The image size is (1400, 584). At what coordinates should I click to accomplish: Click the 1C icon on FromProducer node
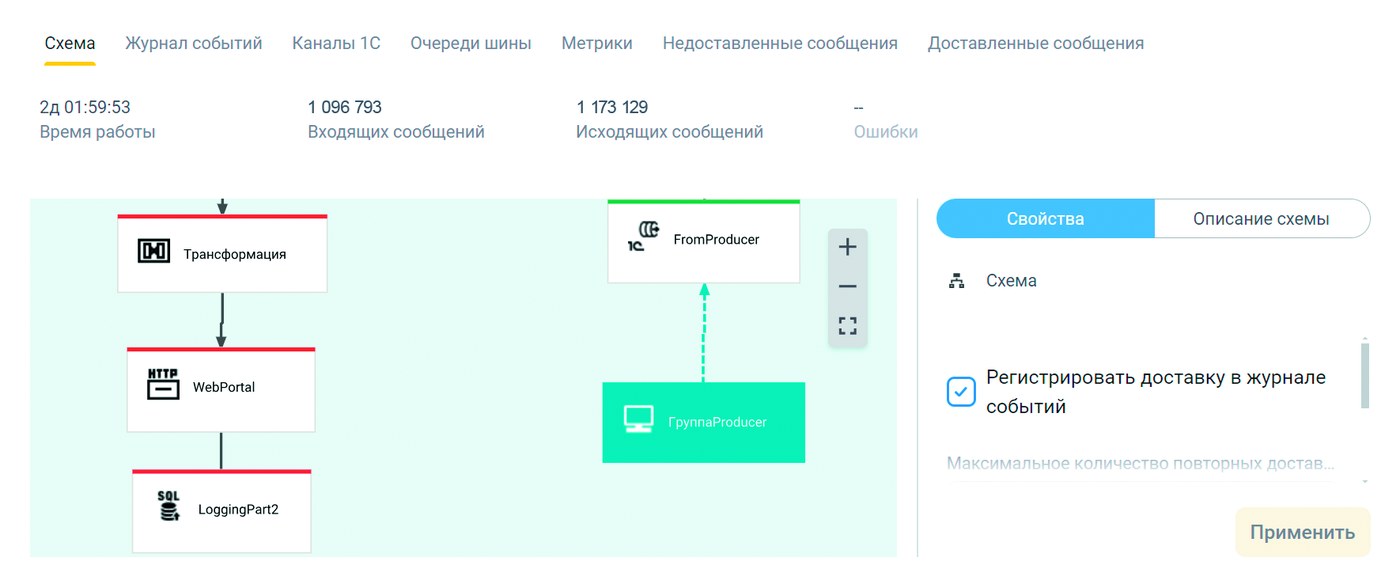[x=644, y=236]
